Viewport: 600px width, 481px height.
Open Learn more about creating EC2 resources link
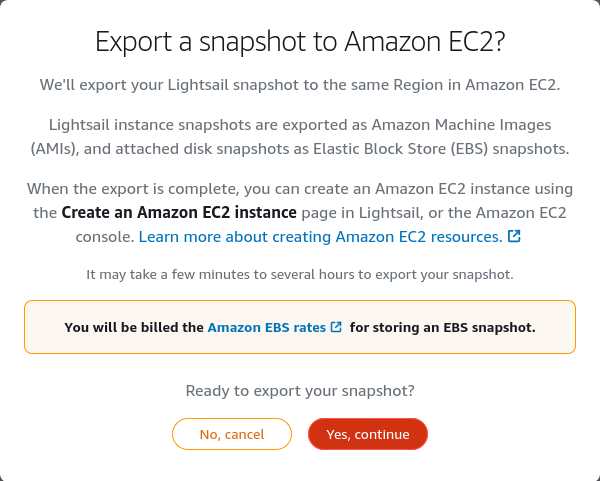tap(320, 237)
